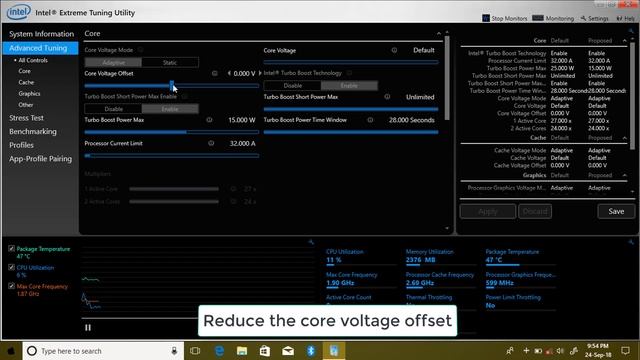
Task: Open the Action Center notification icon
Action: point(625,351)
